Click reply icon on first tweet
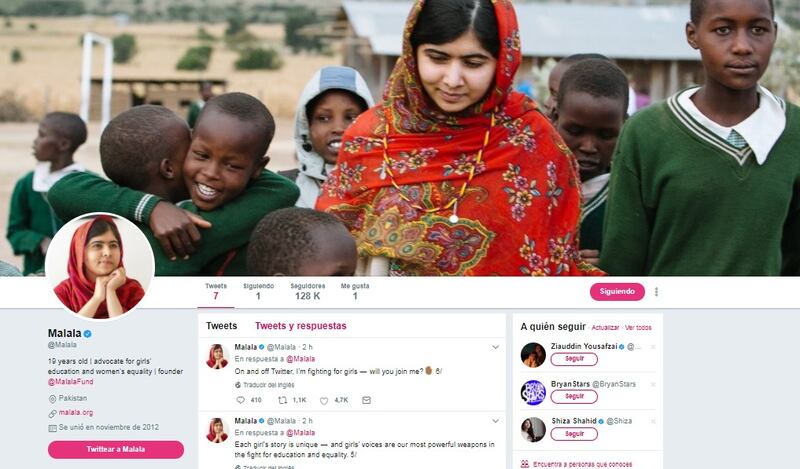The width and height of the screenshot is (800, 469). click(x=241, y=400)
